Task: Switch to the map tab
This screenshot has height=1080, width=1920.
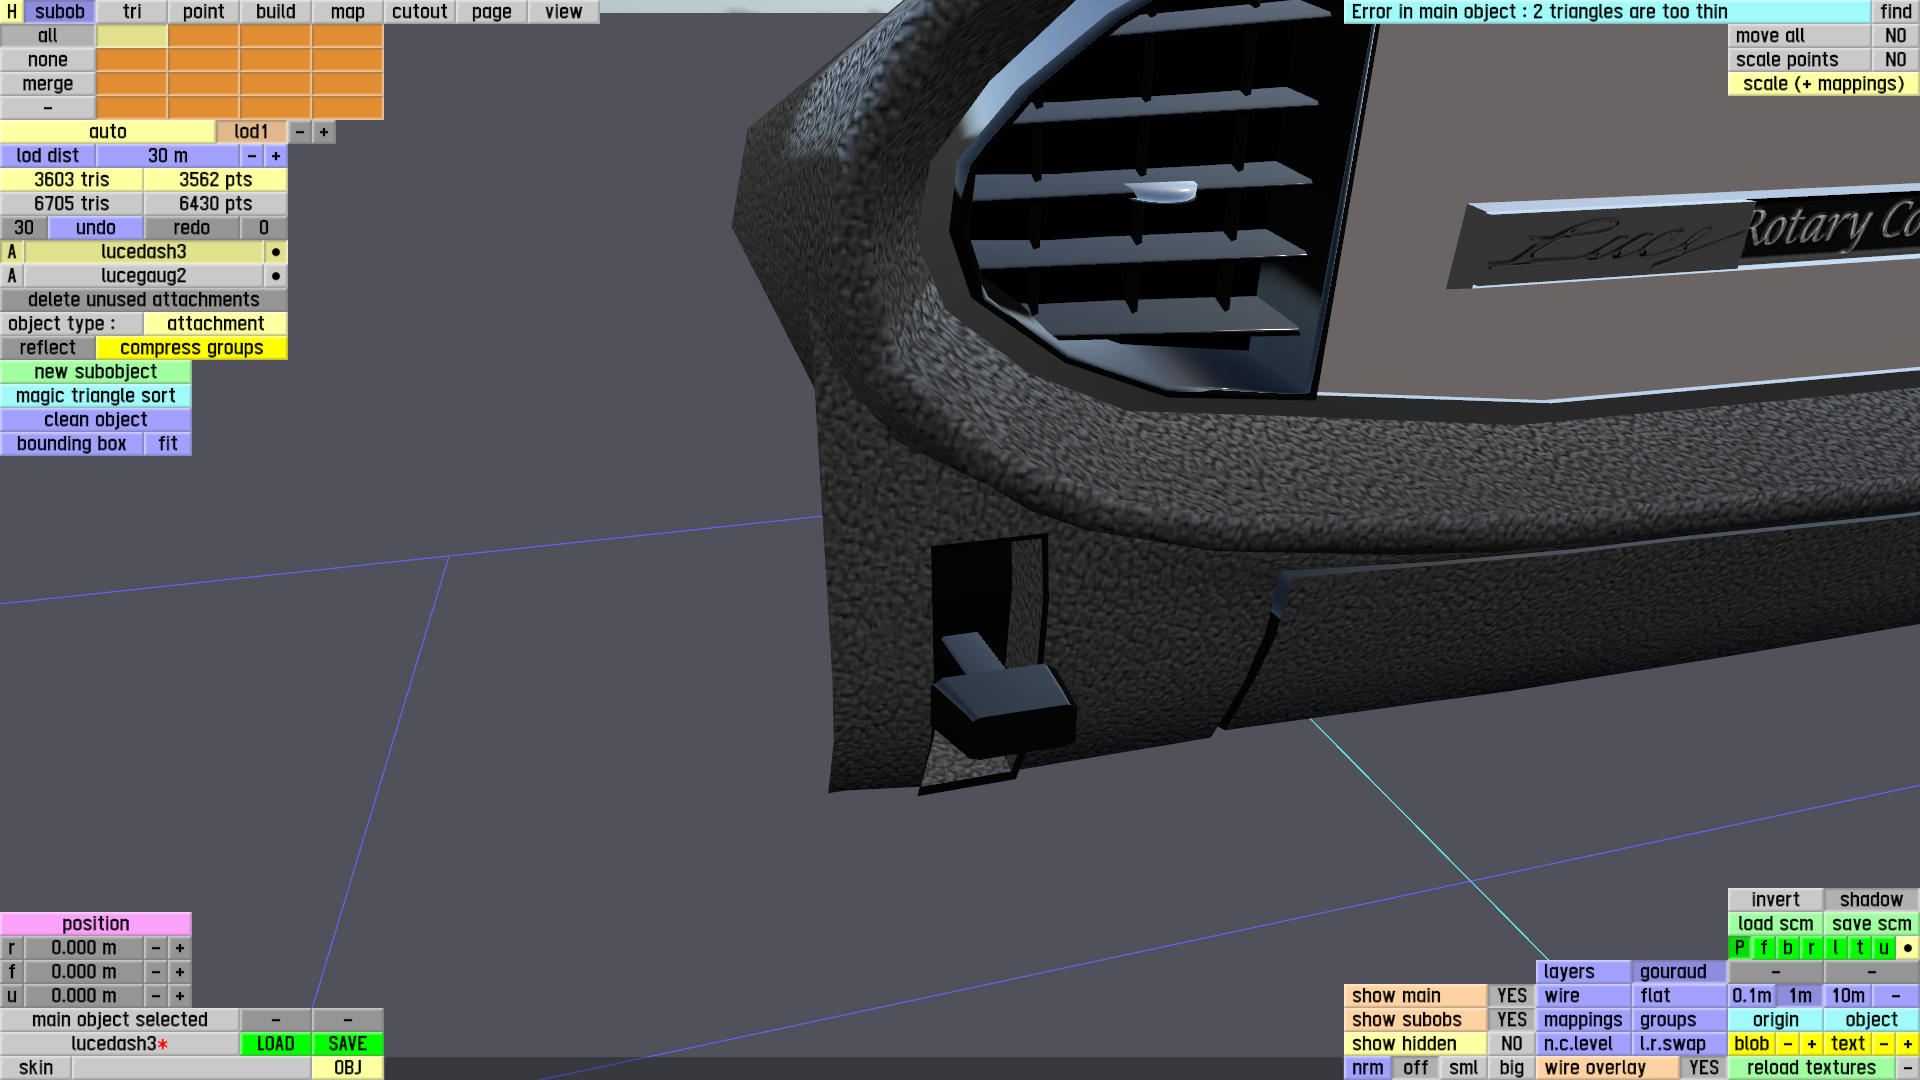Action: click(347, 12)
